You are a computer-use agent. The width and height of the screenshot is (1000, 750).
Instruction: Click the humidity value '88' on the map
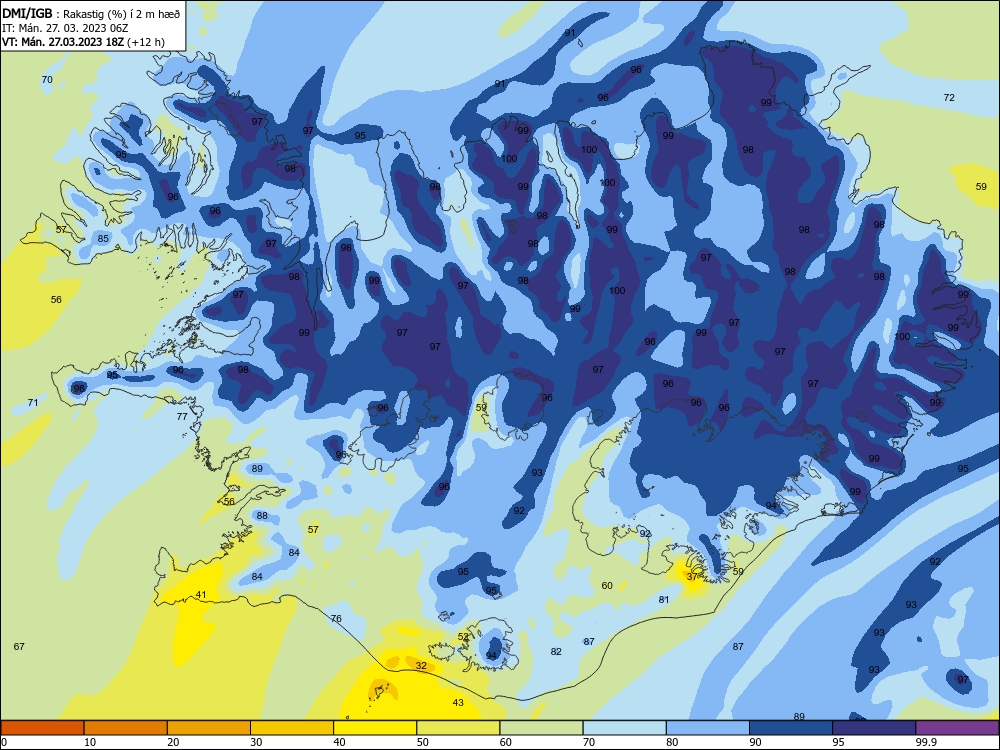262,515
